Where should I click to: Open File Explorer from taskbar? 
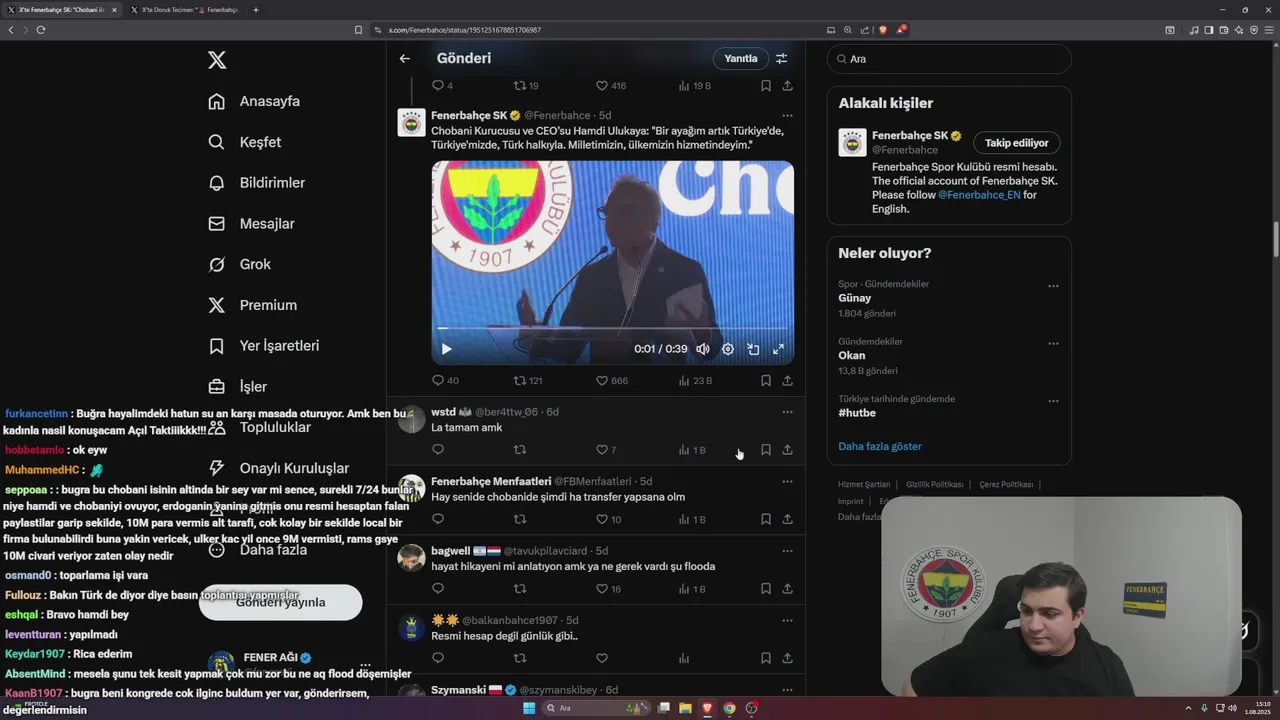685,708
